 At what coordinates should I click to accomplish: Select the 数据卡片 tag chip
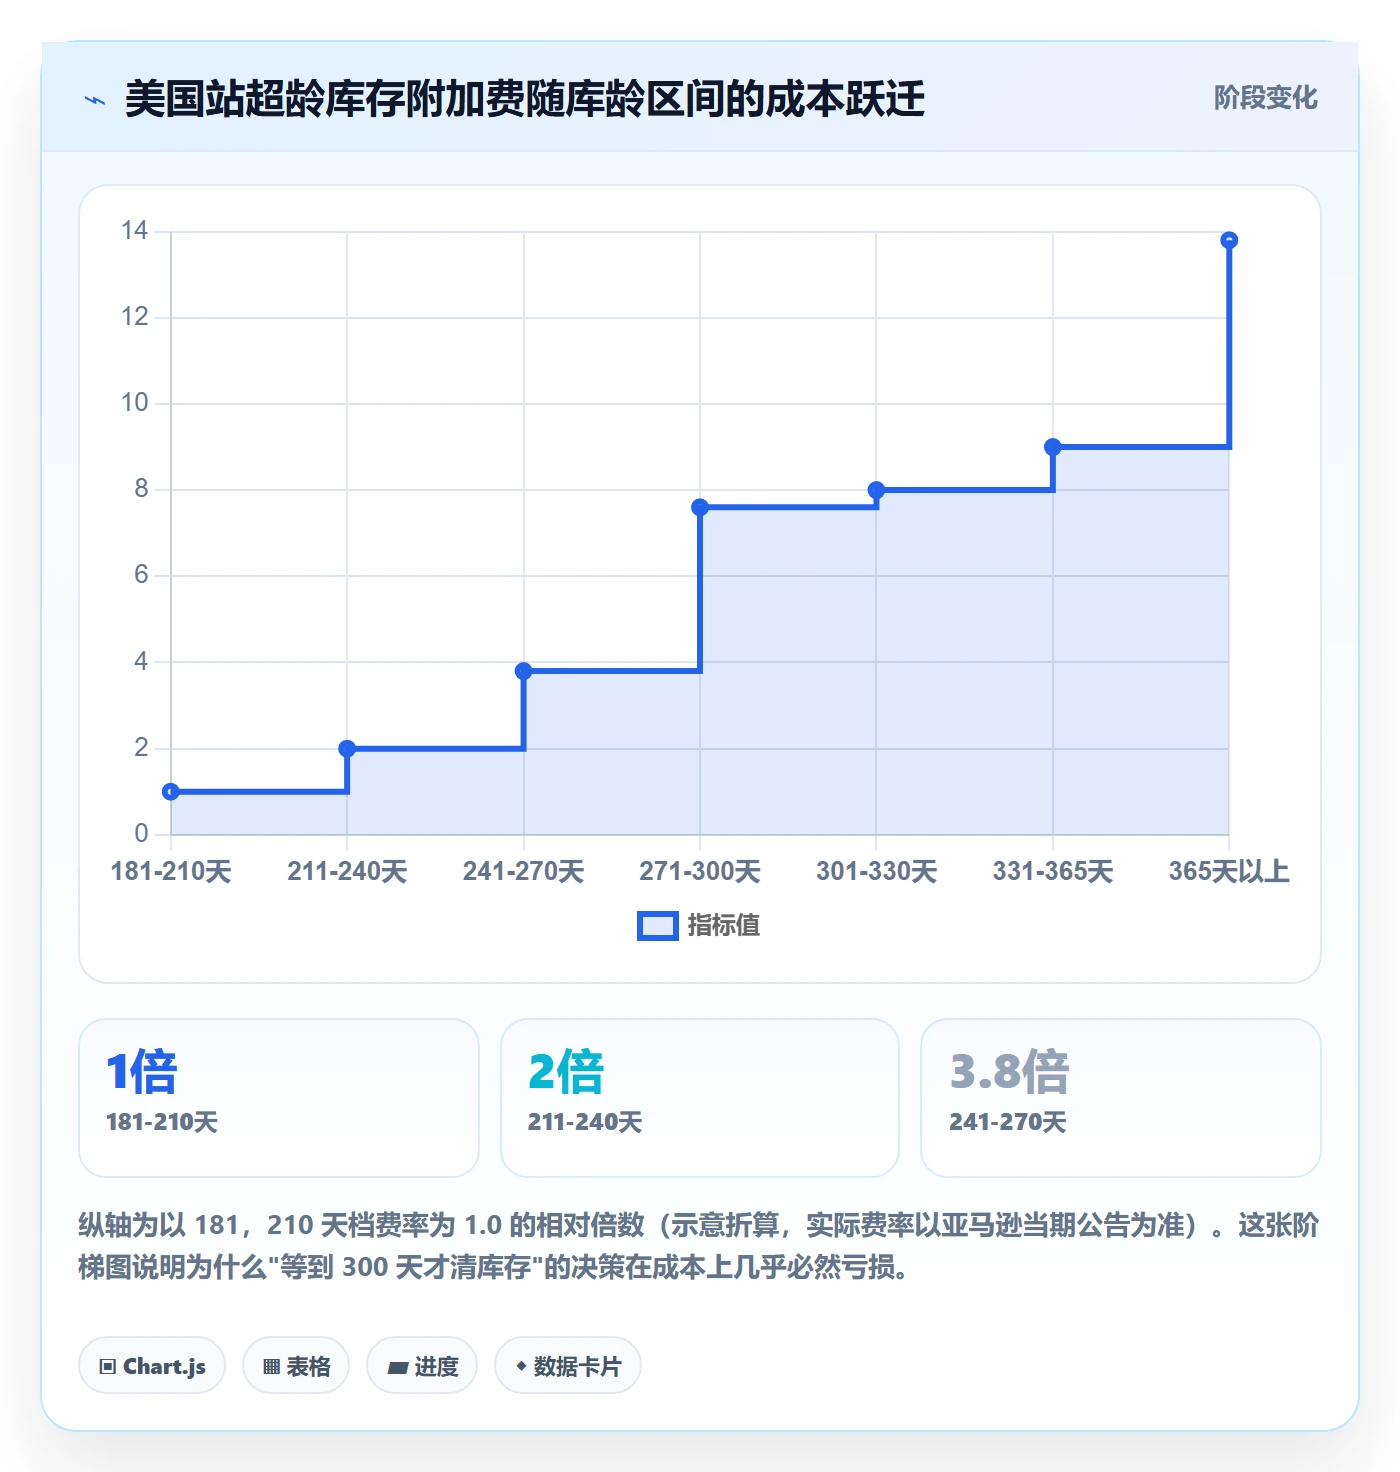pos(568,1366)
